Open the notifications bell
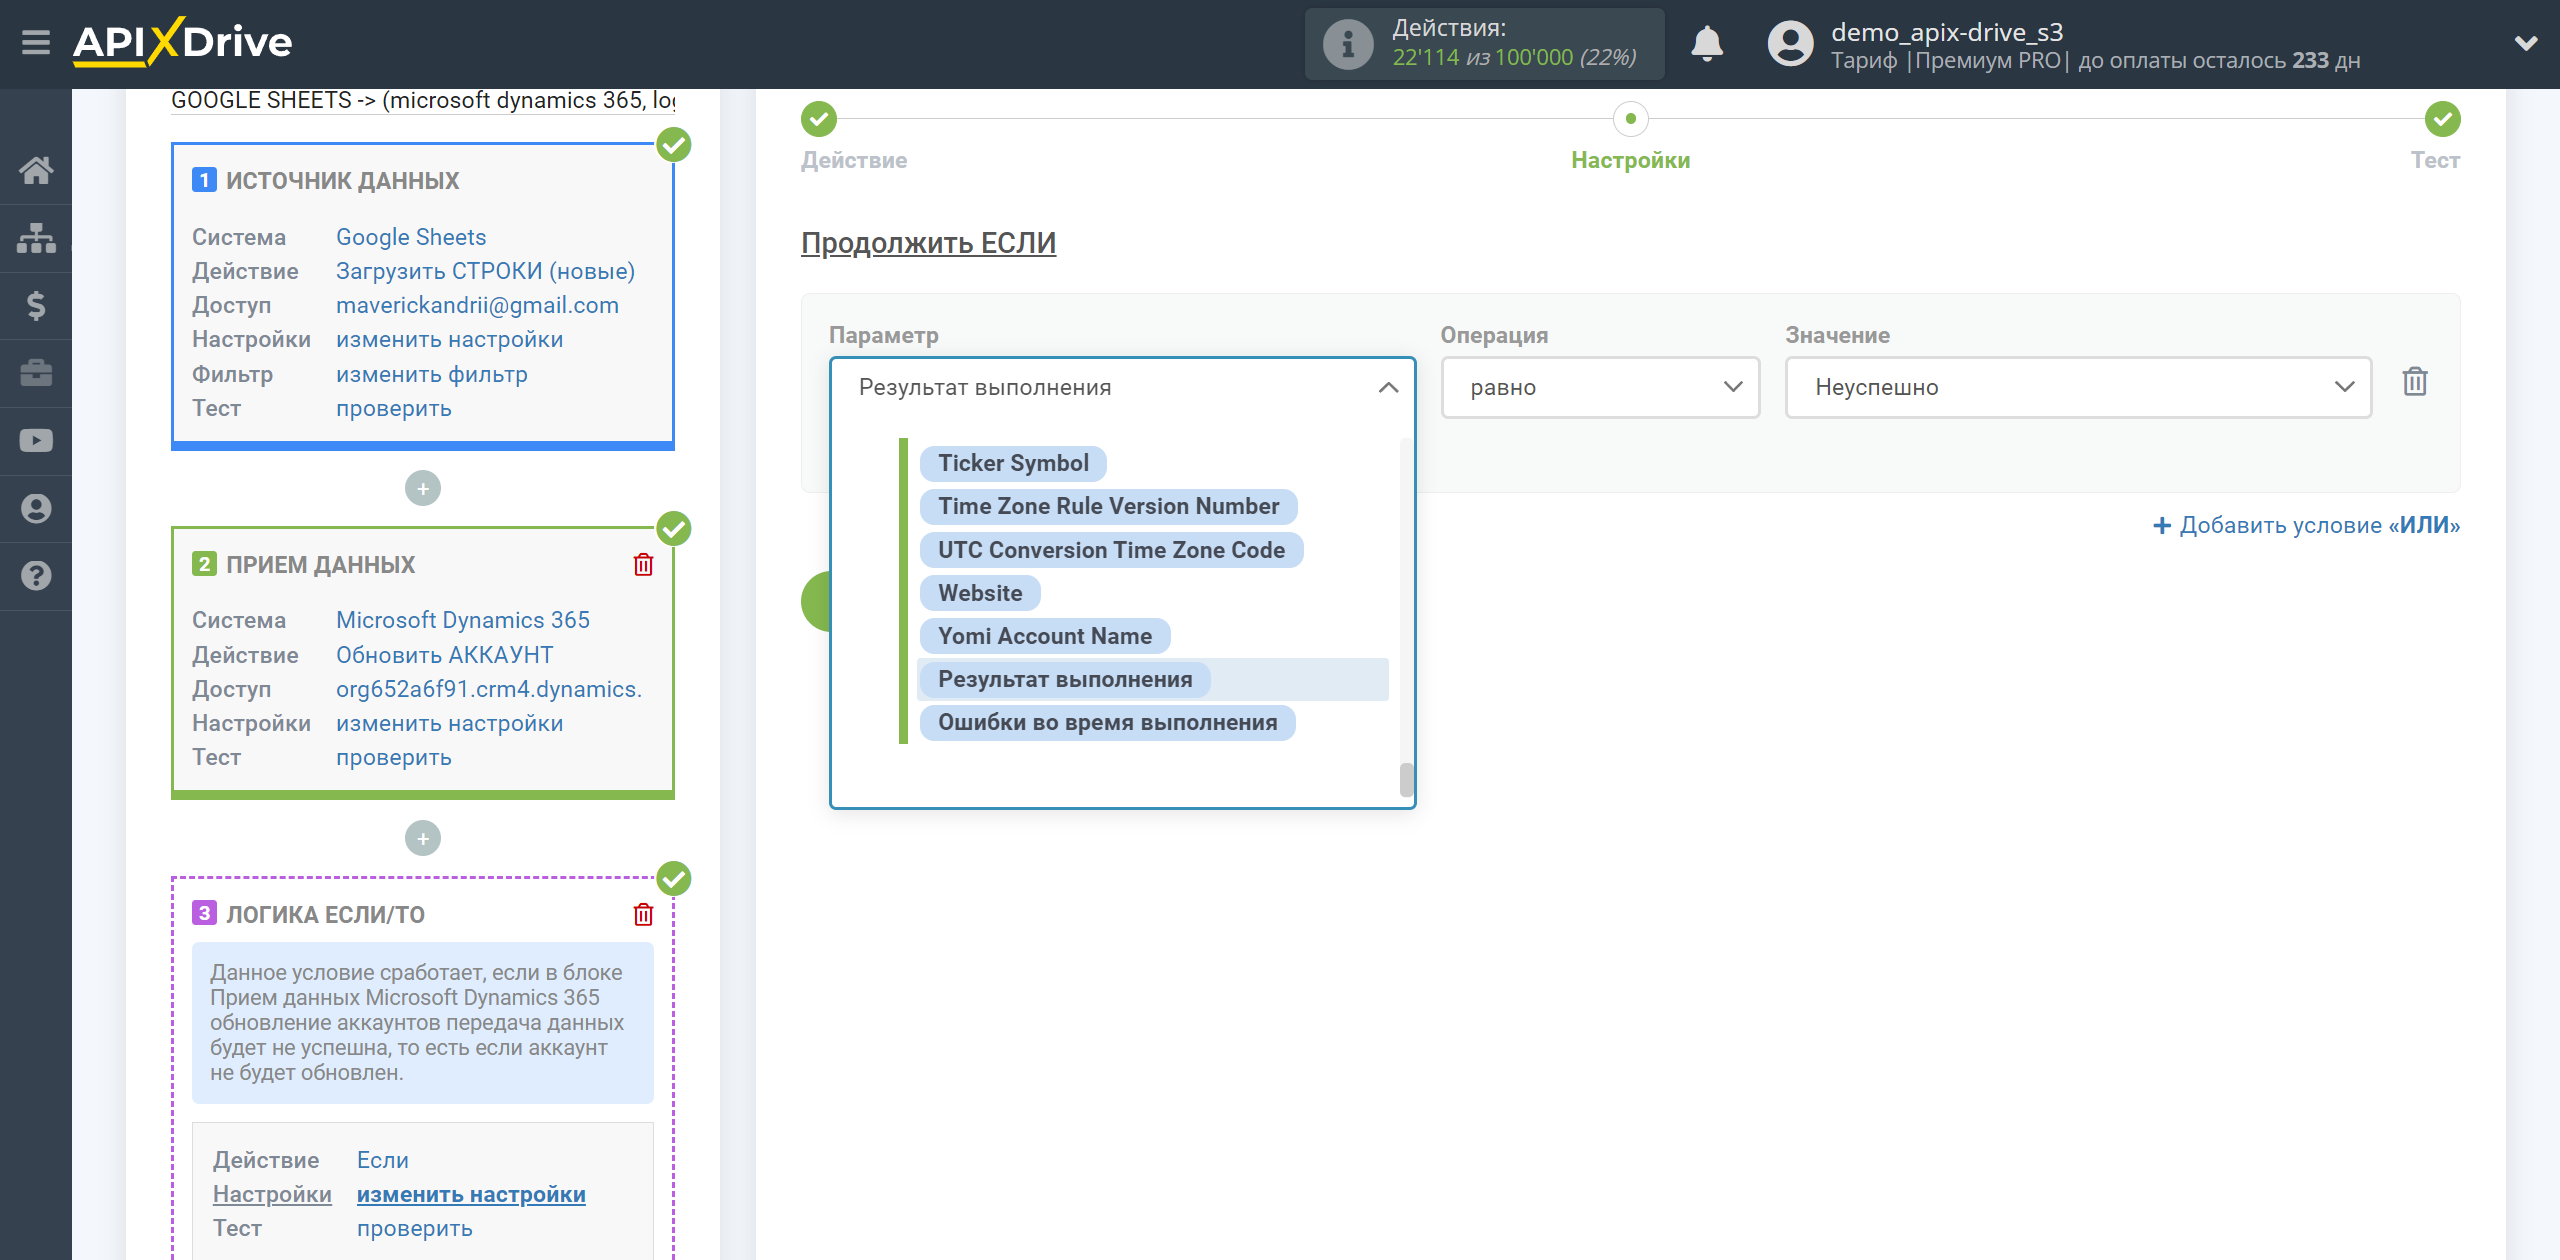This screenshot has width=2560, height=1260. point(1707,44)
